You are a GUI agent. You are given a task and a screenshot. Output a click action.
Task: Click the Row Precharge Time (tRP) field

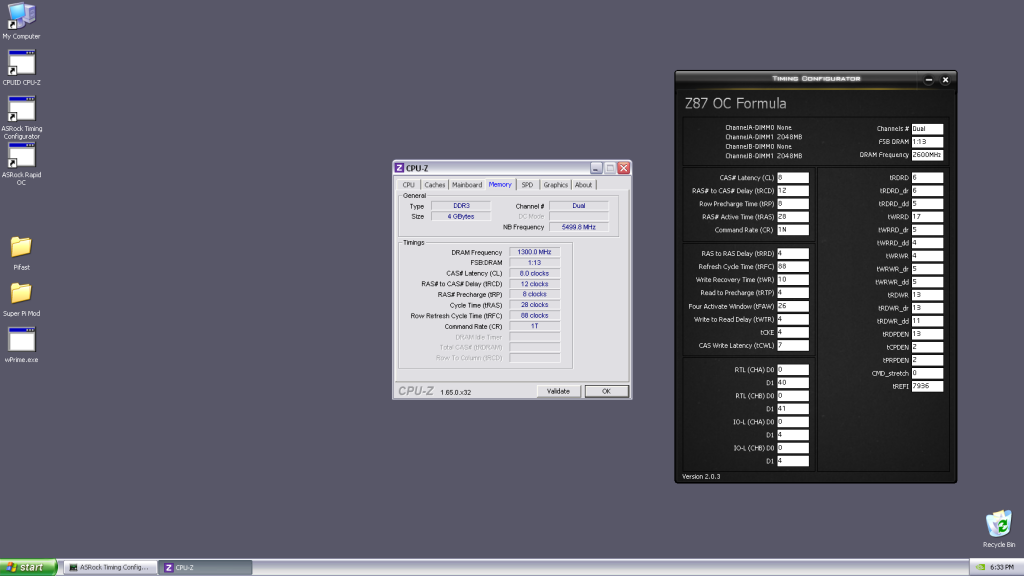793,204
